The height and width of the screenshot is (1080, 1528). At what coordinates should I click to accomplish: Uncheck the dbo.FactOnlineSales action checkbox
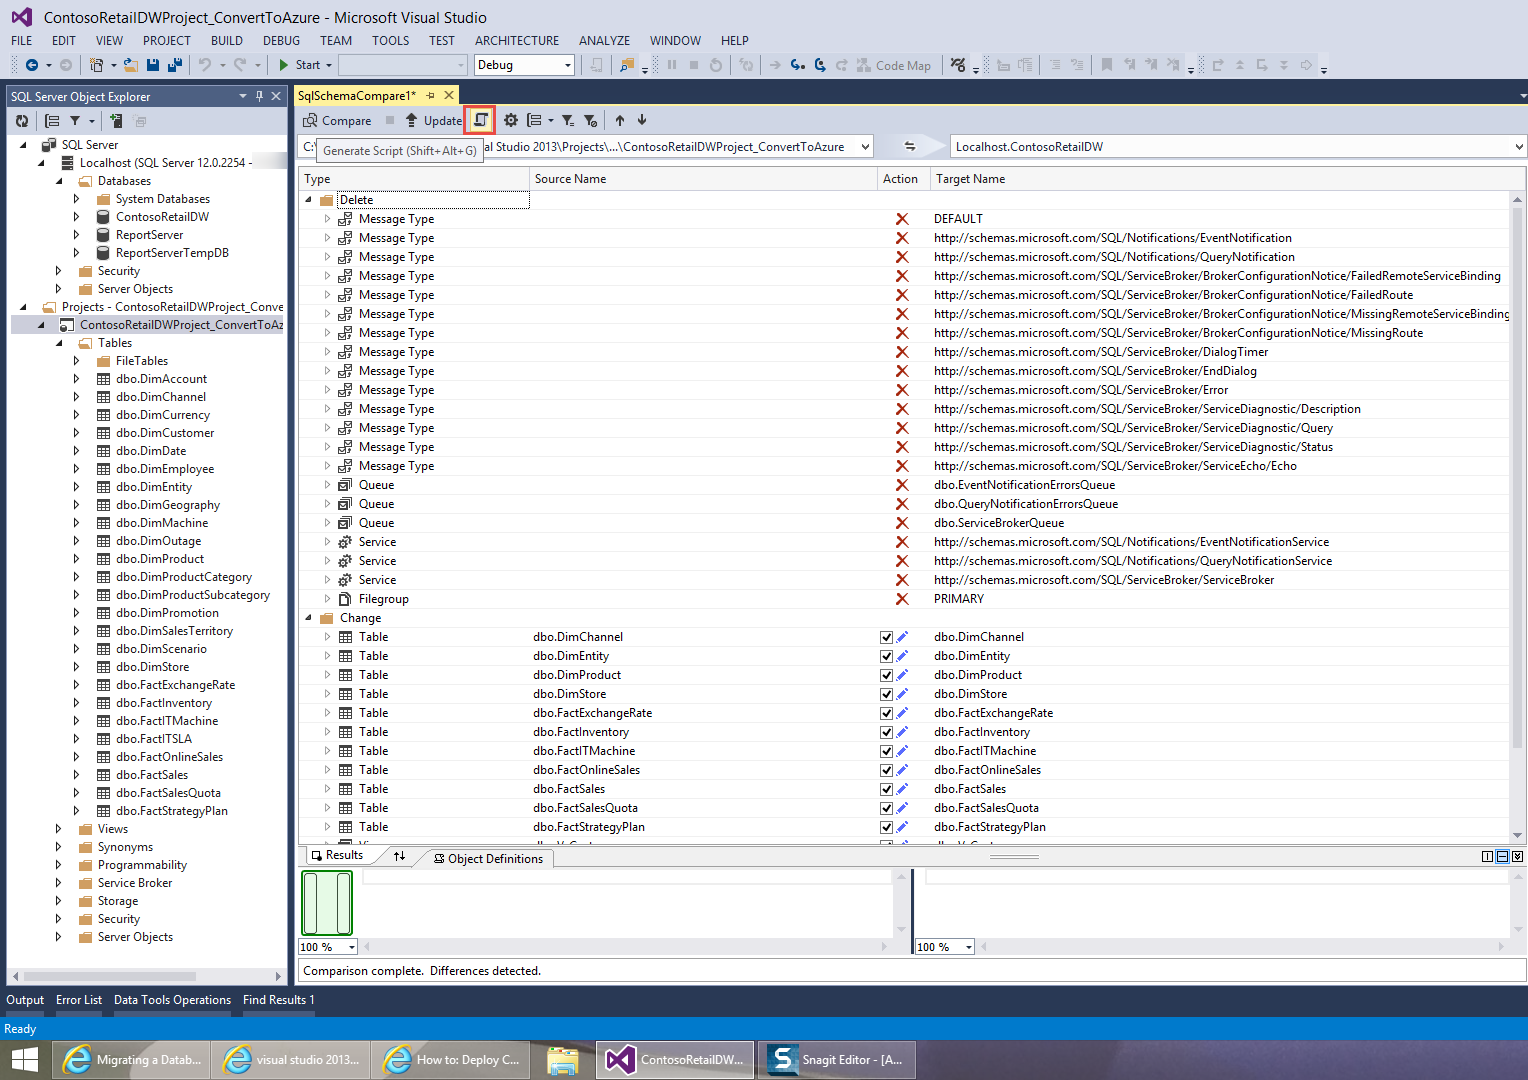[x=886, y=770]
